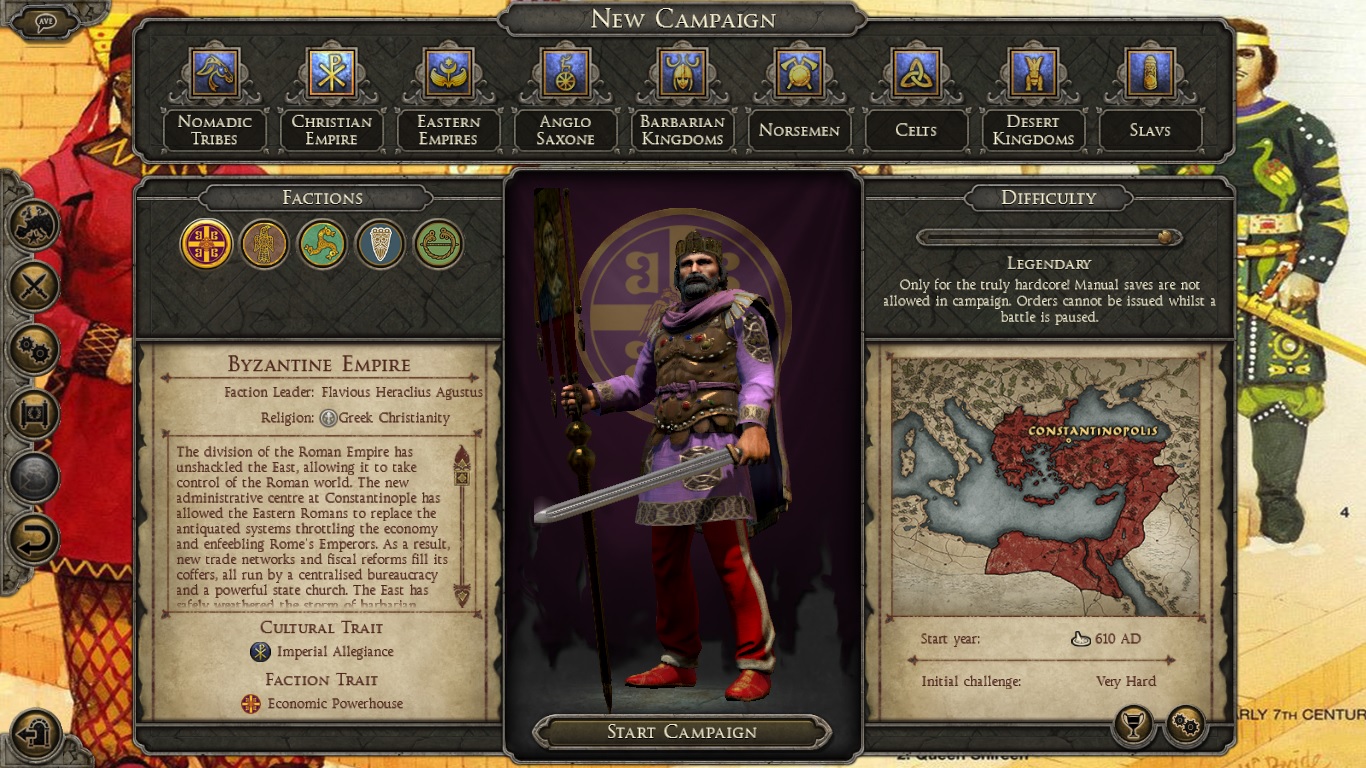Image resolution: width=1366 pixels, height=768 pixels.
Task: Select the green torc faction emblem
Action: (439, 244)
